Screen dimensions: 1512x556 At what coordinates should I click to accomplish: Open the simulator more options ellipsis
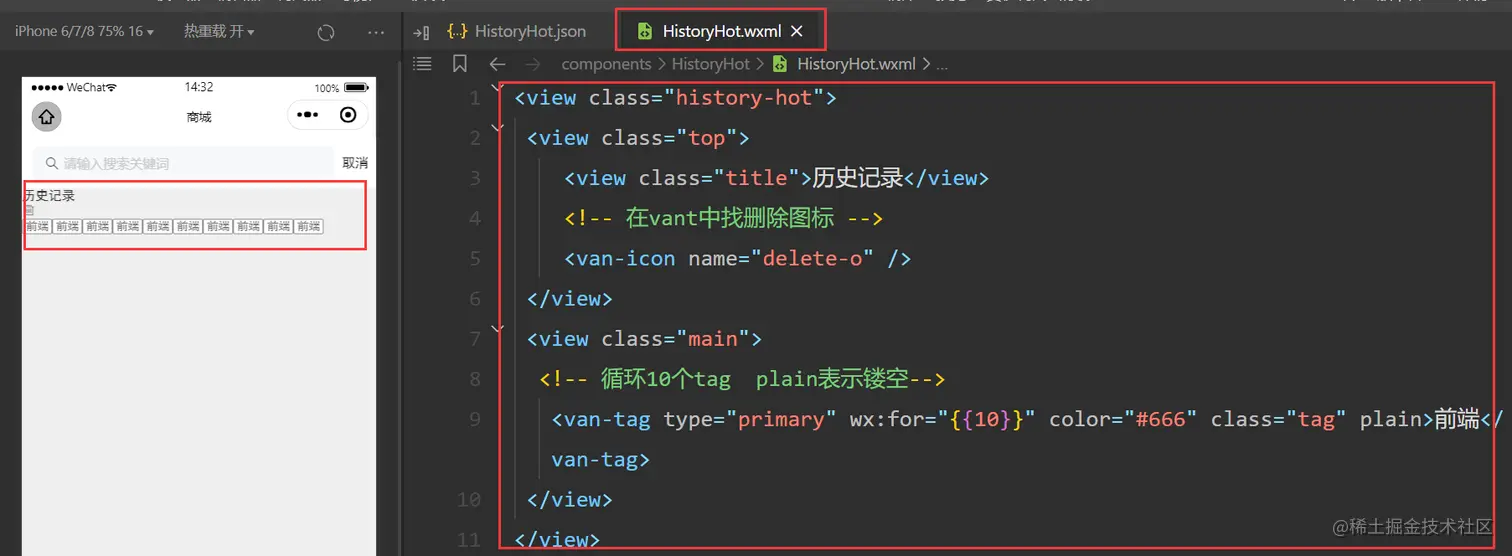[376, 32]
